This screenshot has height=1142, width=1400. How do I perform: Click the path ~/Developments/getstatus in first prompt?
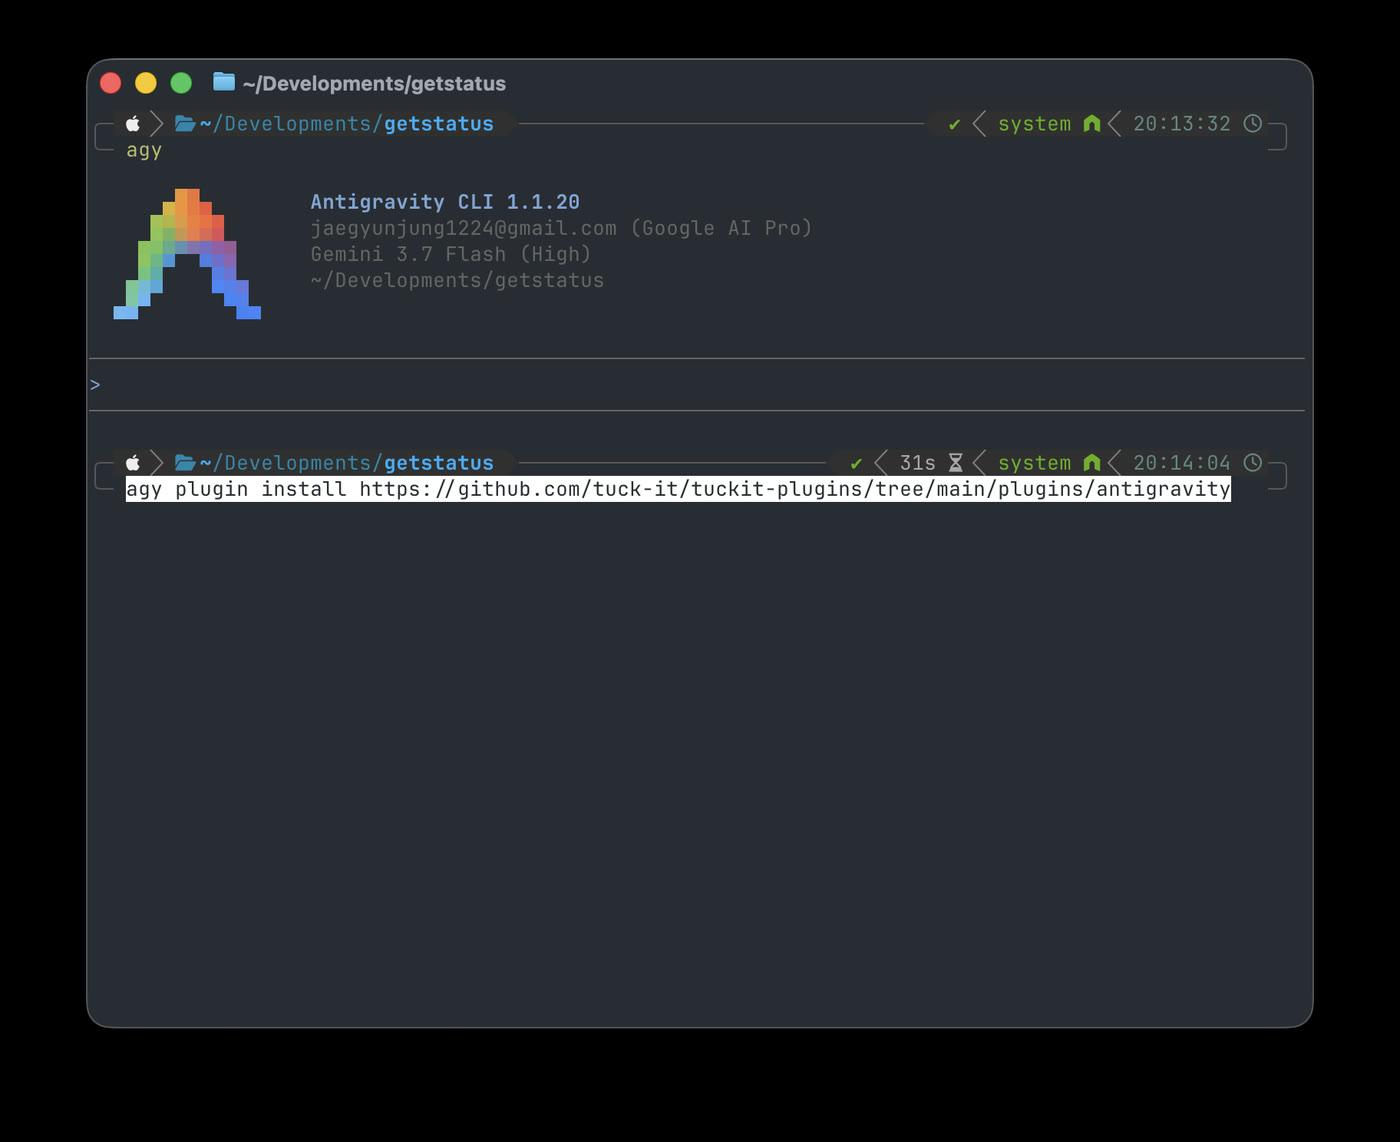(x=347, y=124)
